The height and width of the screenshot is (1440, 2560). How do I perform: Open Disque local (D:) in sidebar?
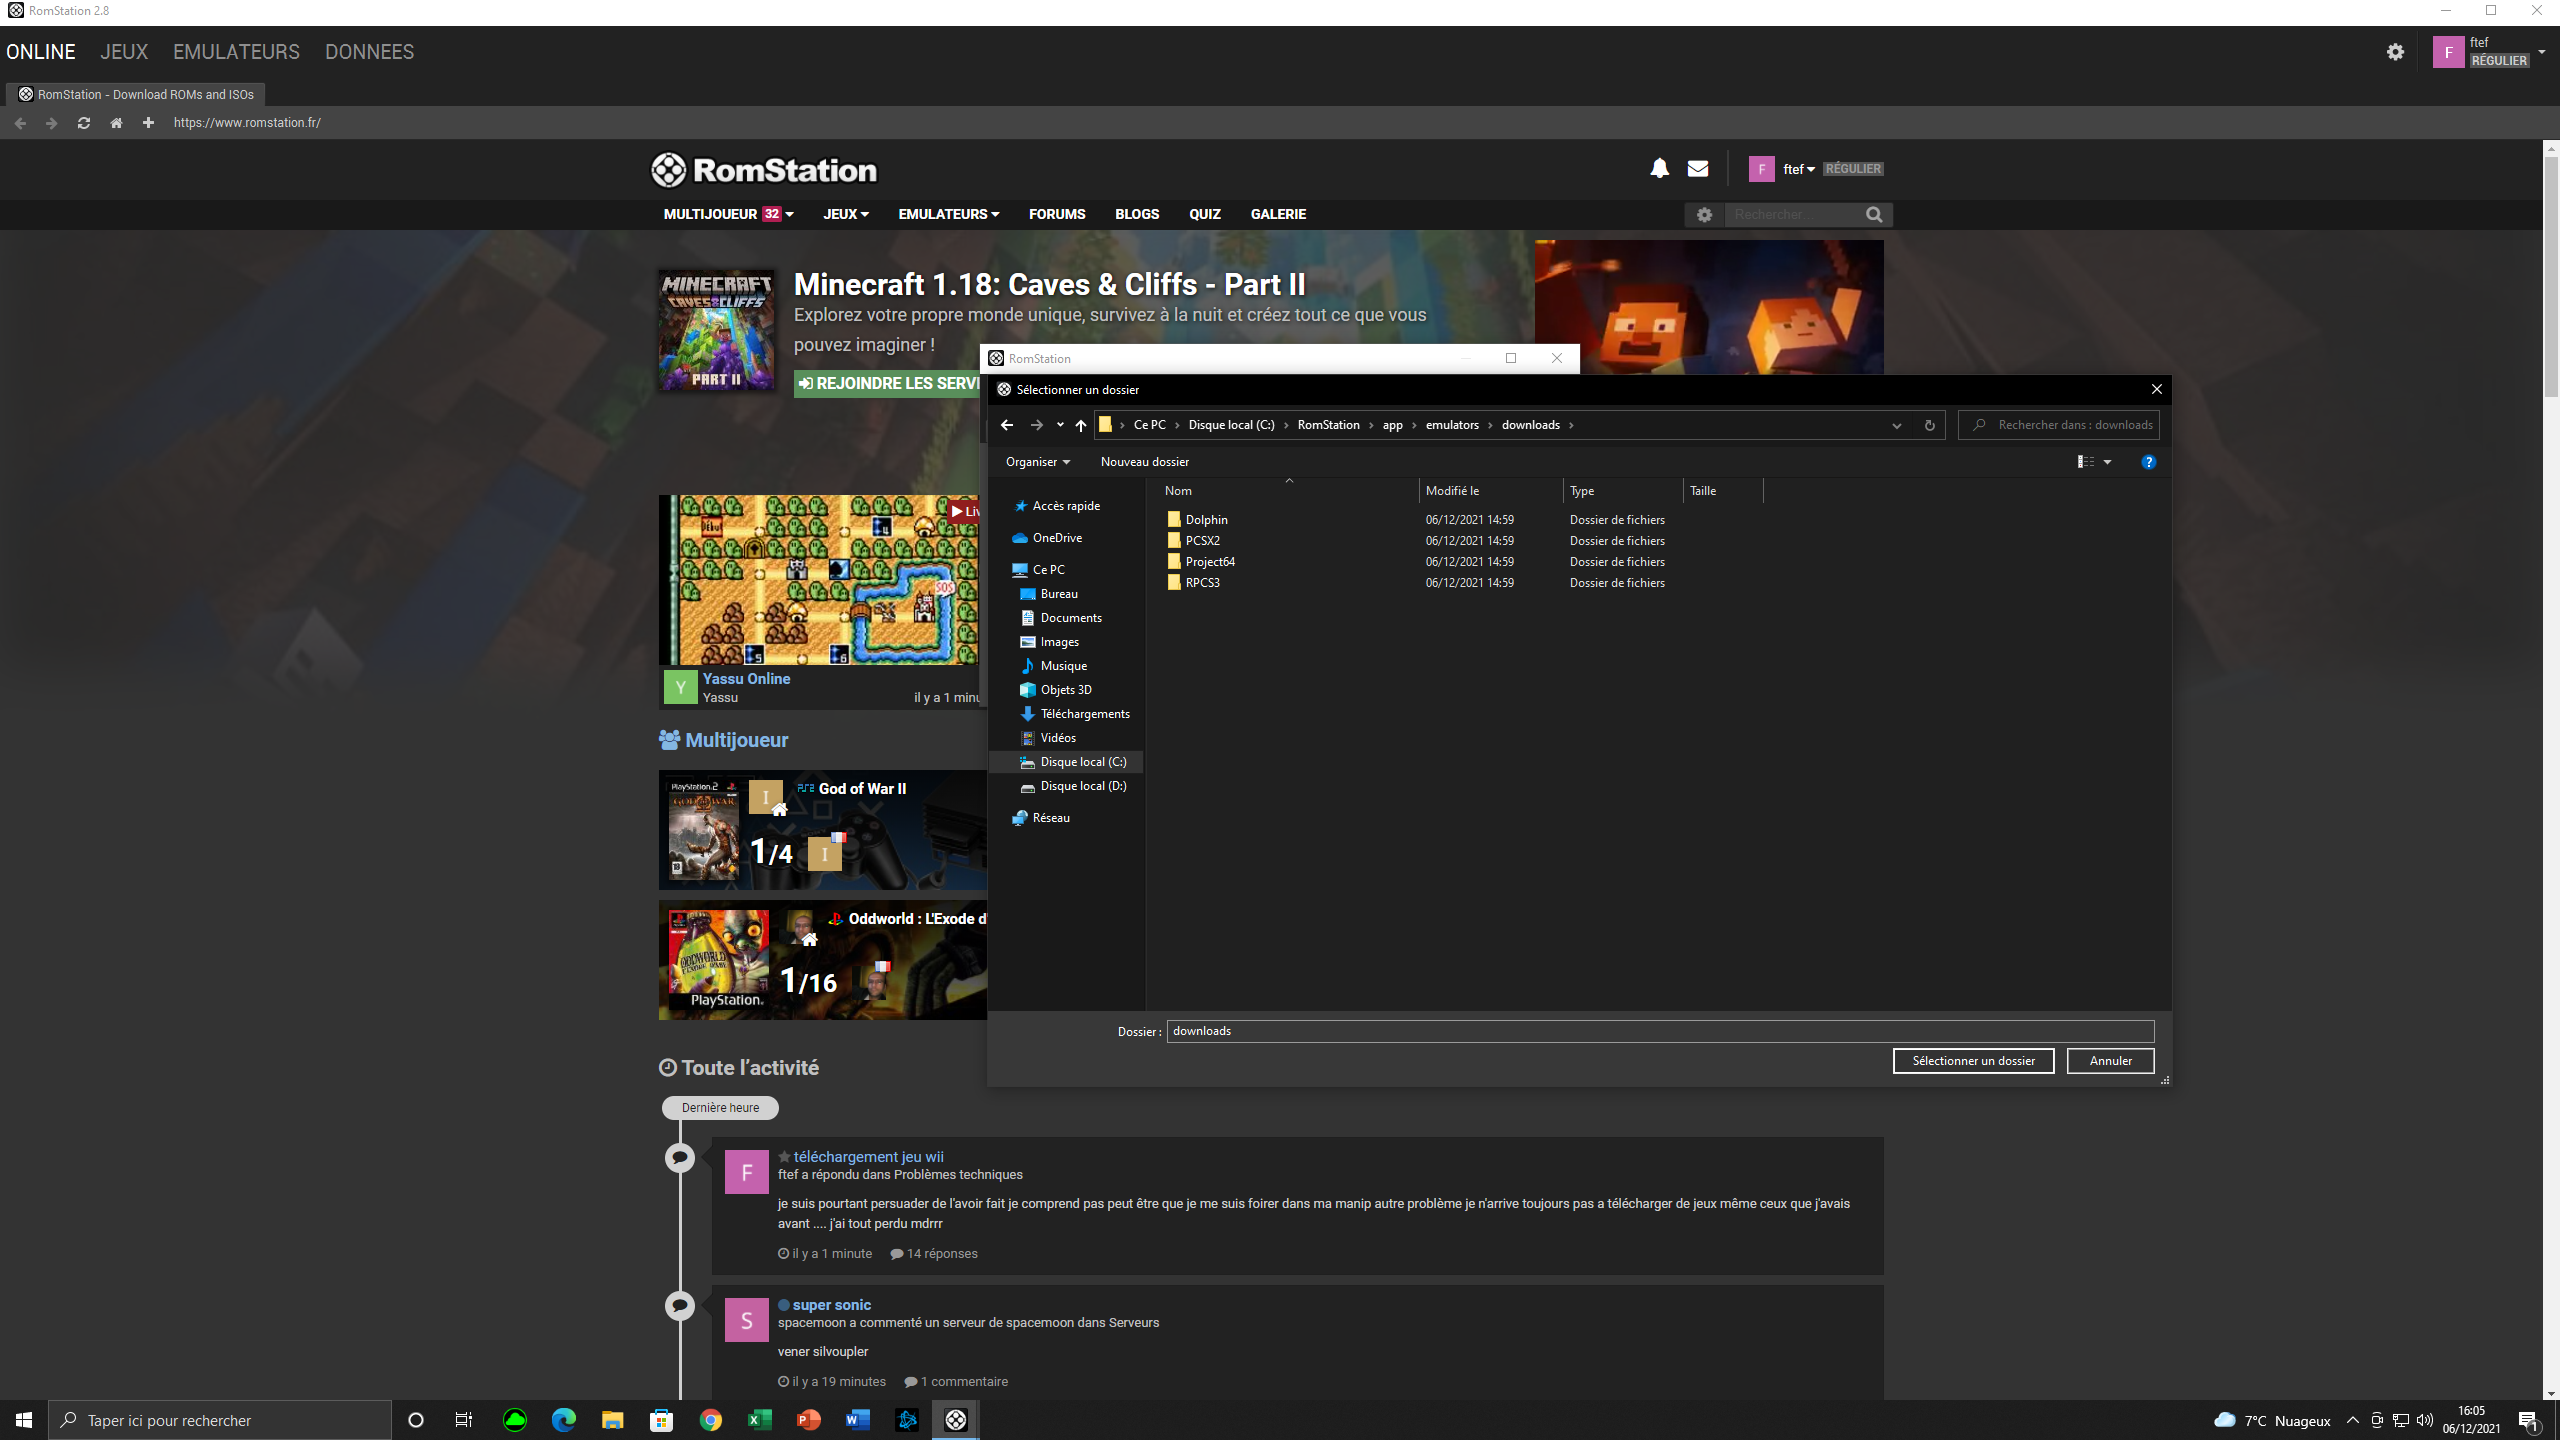click(1083, 786)
